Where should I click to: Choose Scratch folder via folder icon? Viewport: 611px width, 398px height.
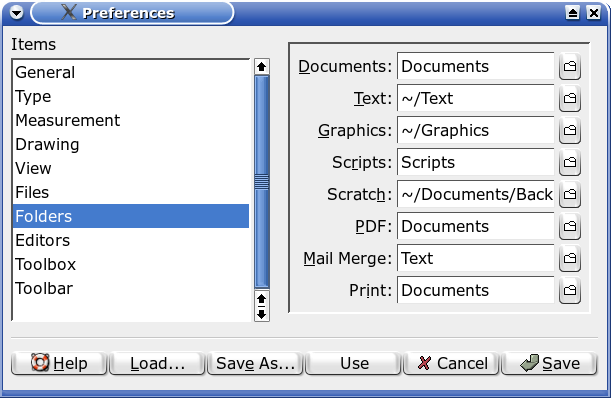[570, 194]
